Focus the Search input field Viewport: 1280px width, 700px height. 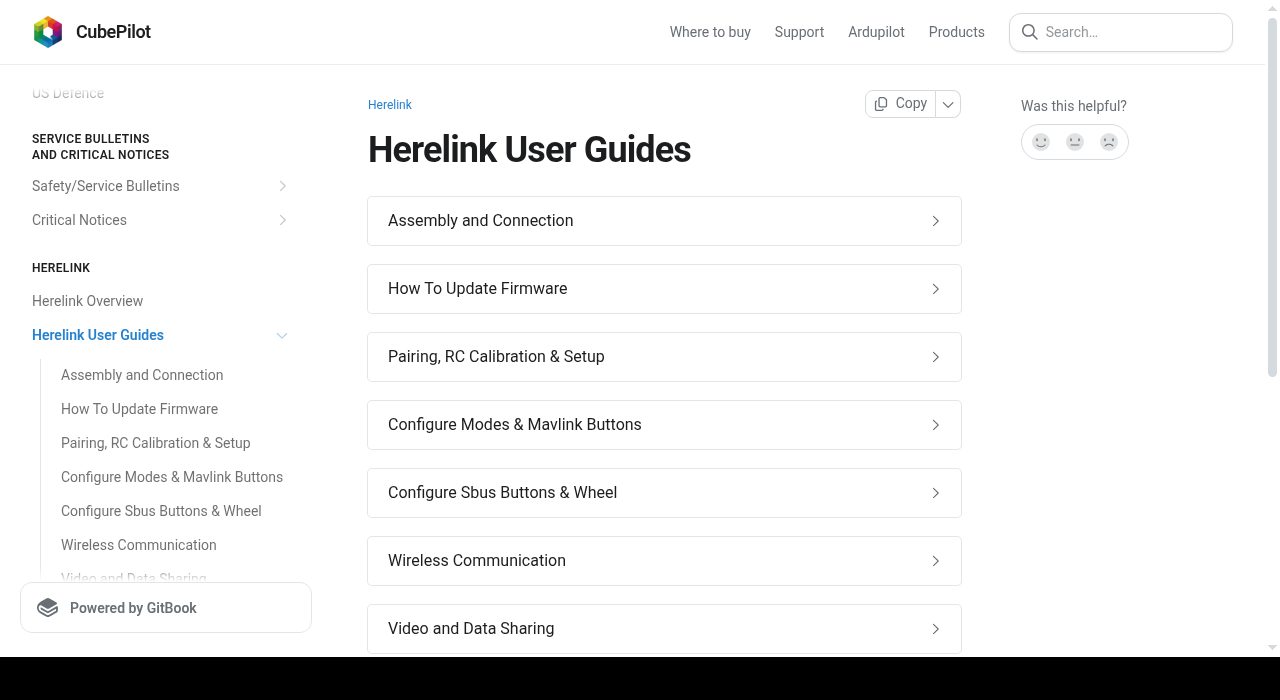[1121, 32]
